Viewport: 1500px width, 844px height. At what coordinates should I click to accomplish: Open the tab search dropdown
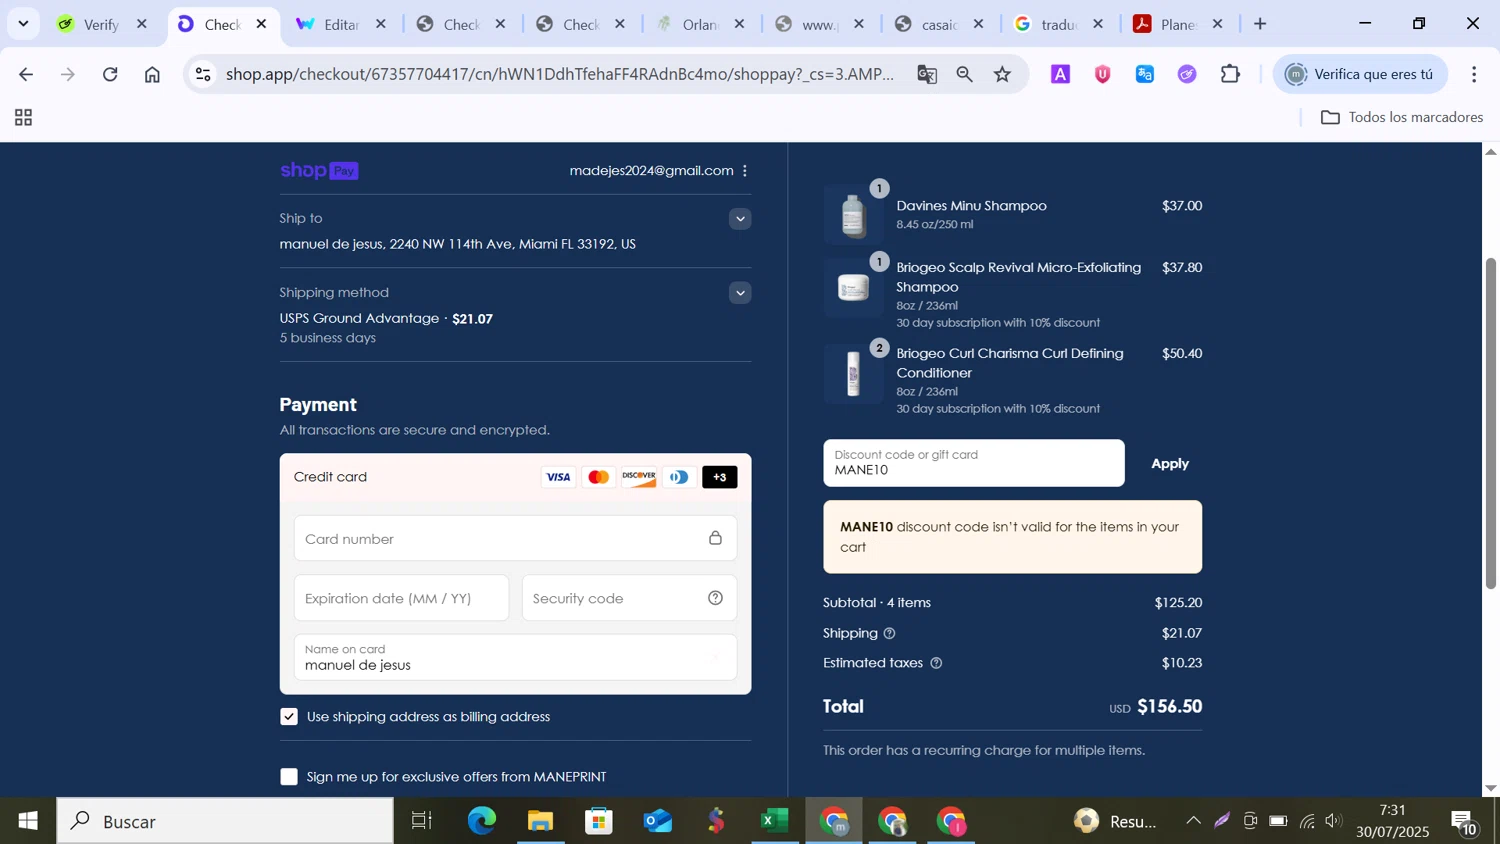tap(23, 24)
